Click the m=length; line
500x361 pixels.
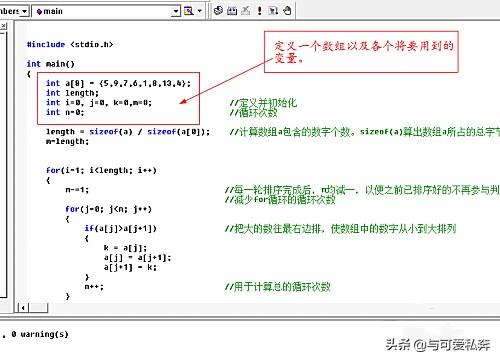click(x=67, y=141)
